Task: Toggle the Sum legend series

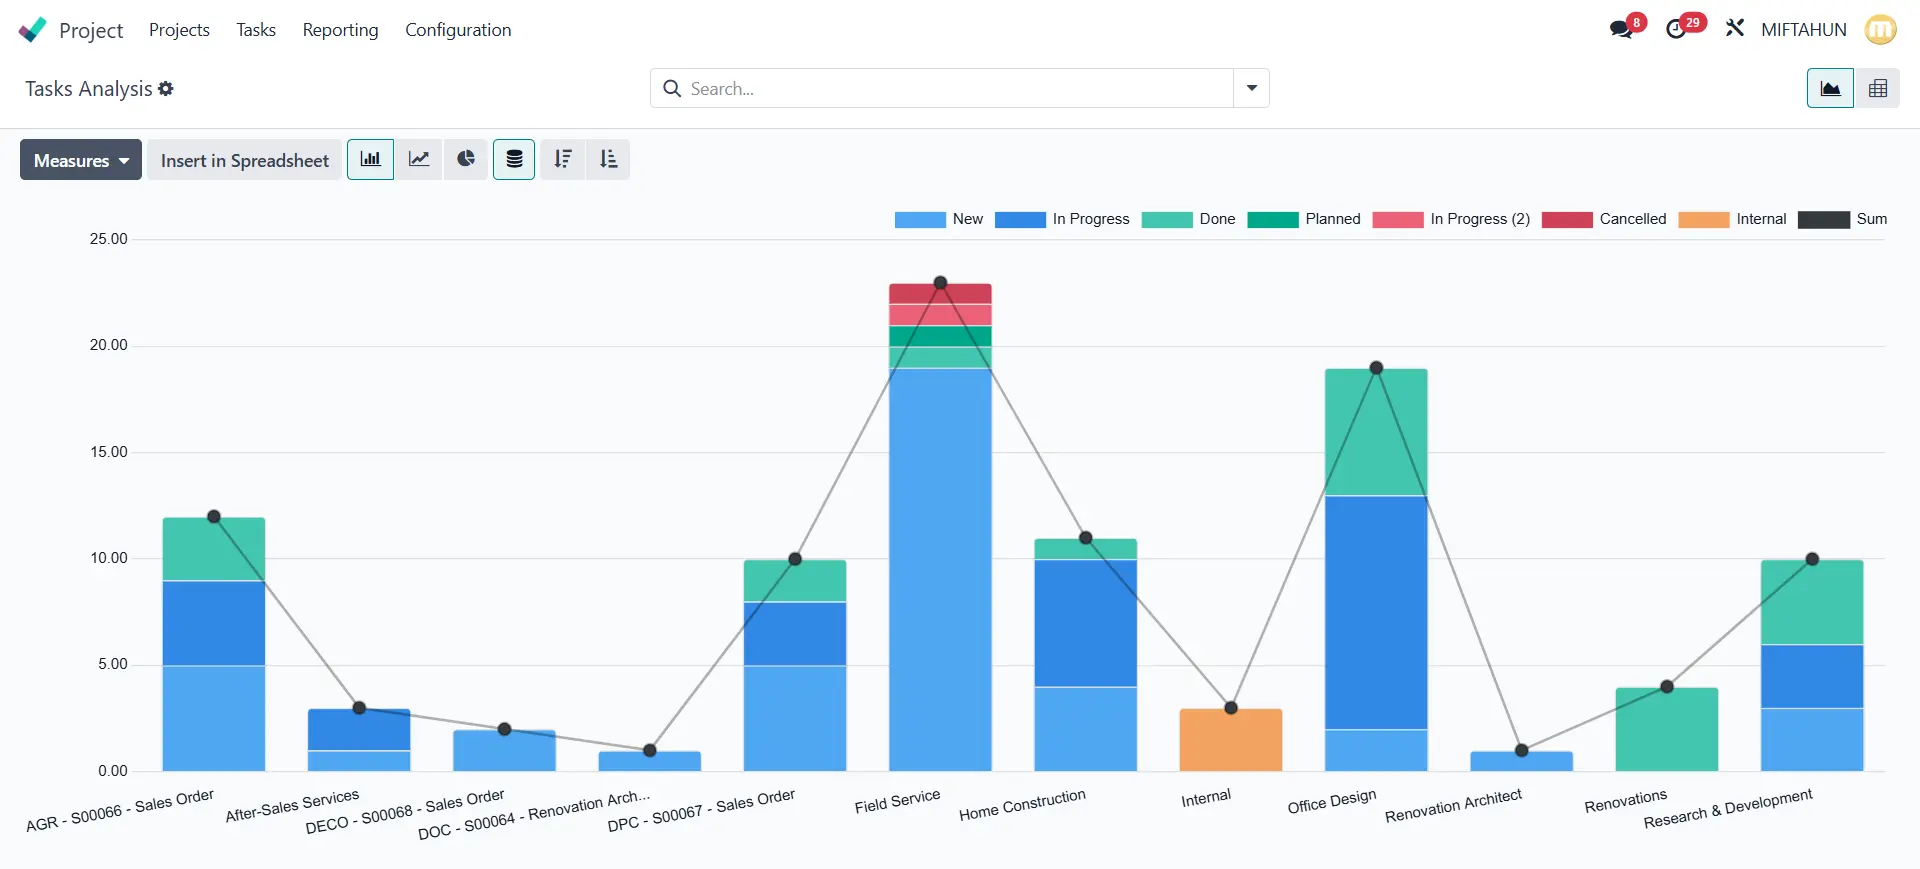Action: [1843, 219]
